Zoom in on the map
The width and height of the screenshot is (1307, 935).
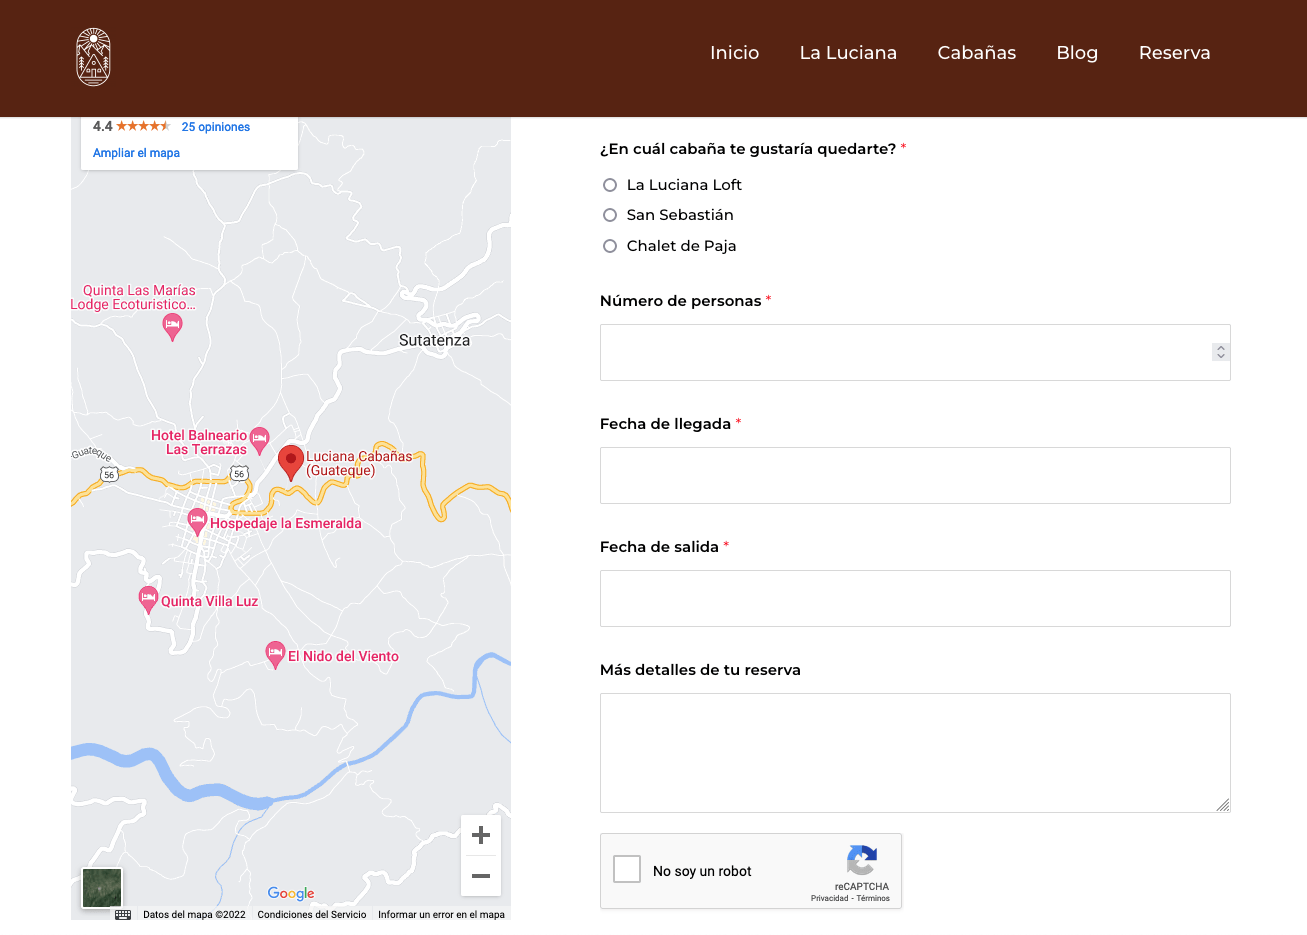(x=481, y=835)
